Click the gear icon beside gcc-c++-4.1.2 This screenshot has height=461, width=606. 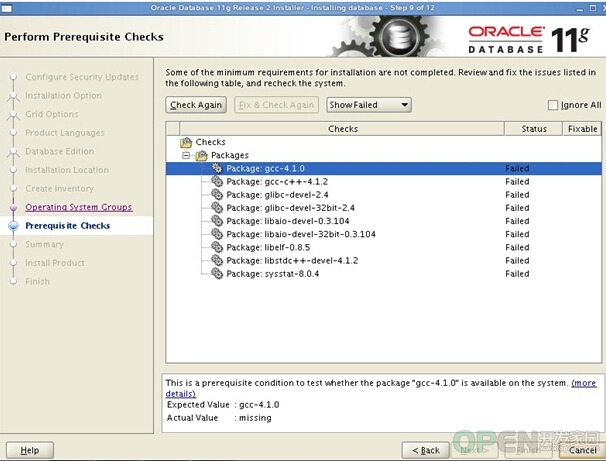tap(217, 181)
